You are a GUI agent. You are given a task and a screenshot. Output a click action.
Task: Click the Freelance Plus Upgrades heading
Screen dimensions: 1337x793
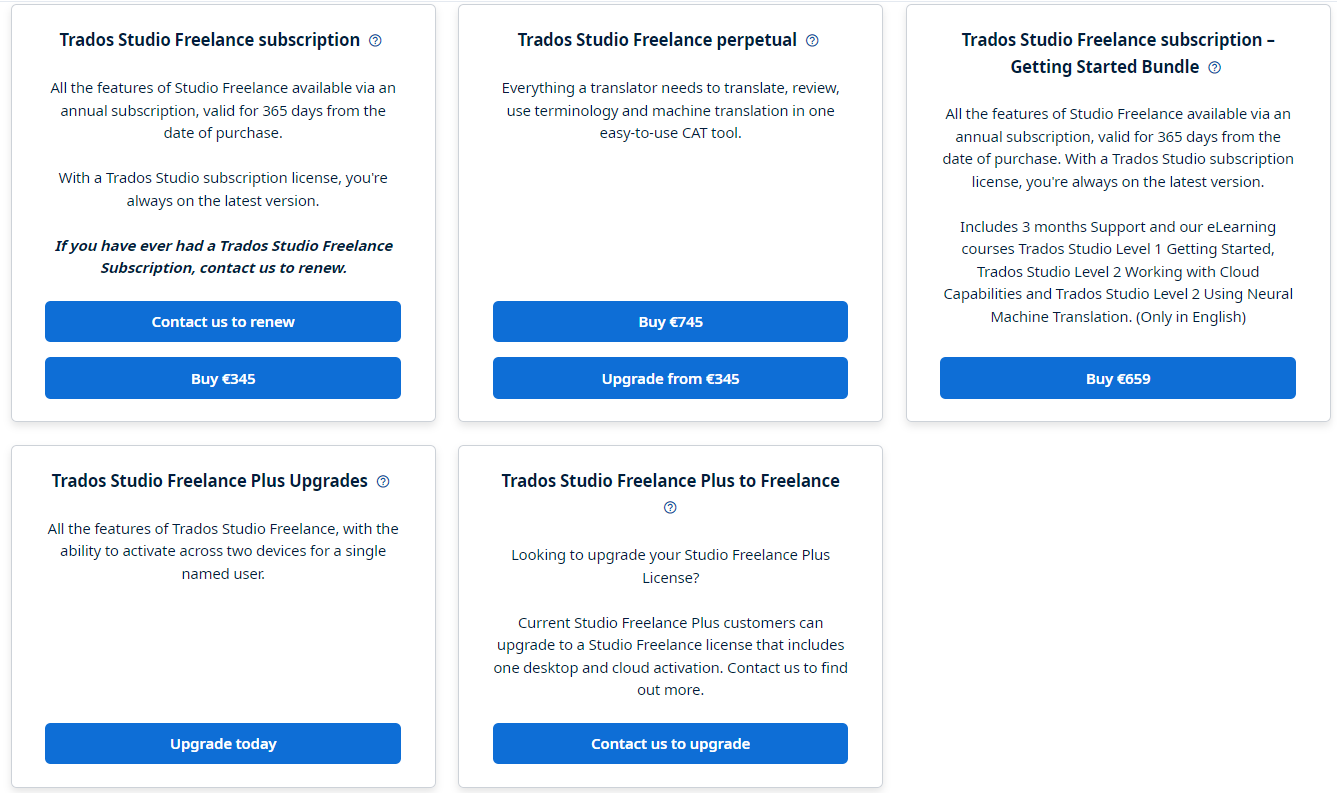coord(210,481)
